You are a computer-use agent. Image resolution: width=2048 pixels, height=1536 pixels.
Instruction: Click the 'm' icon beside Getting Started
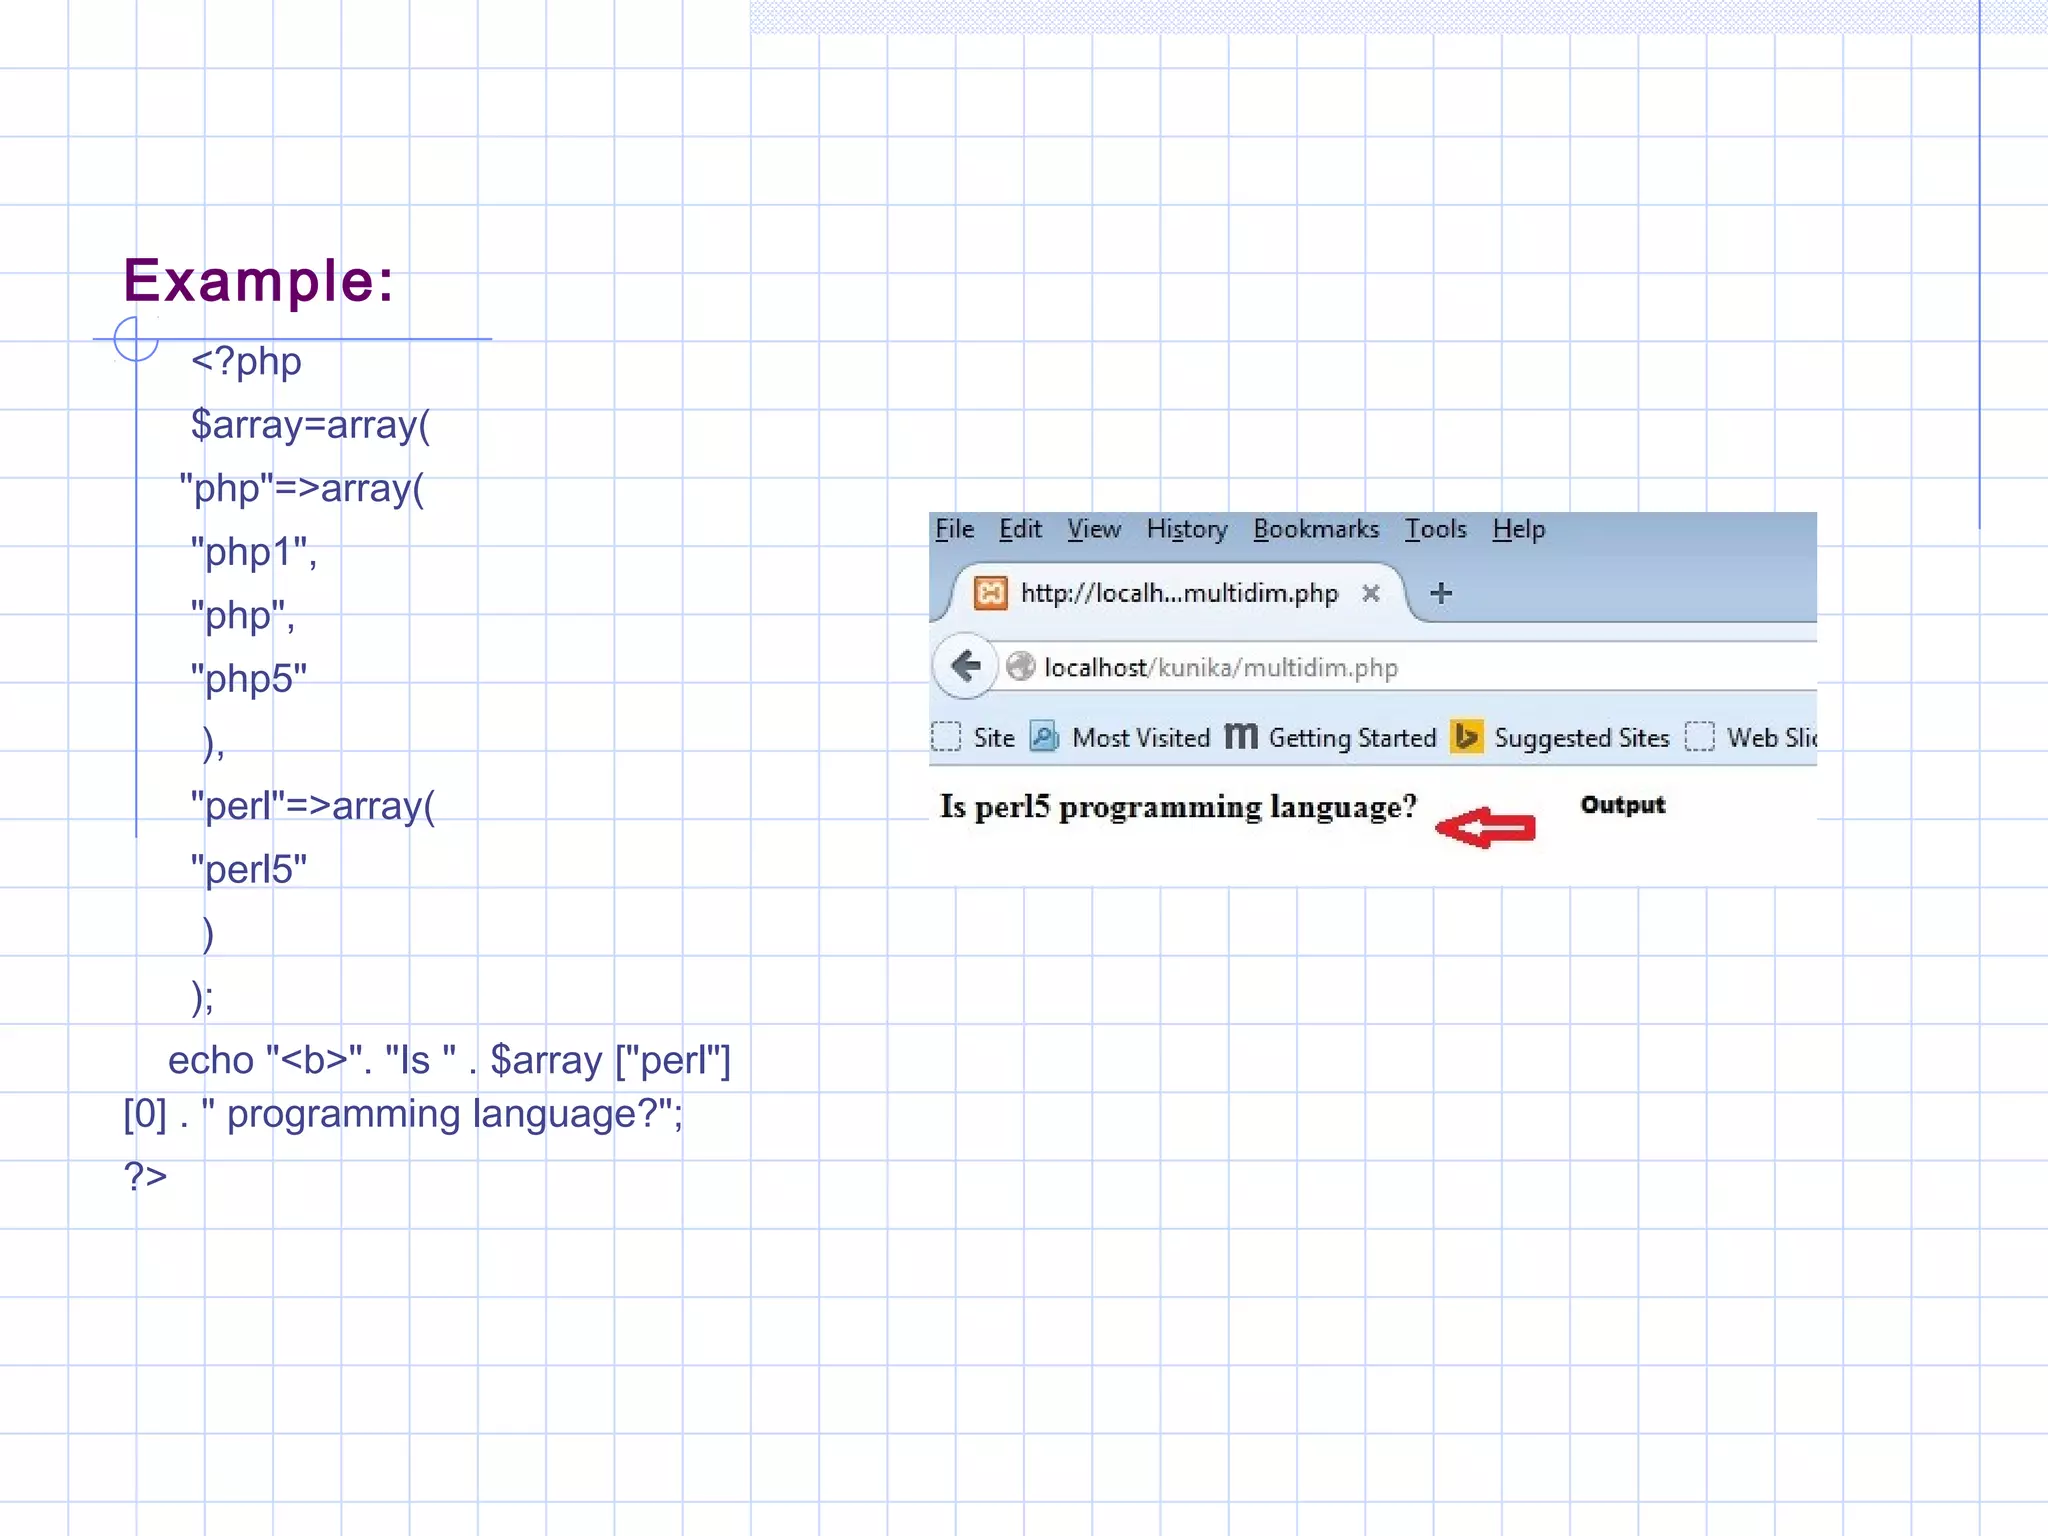point(1241,737)
